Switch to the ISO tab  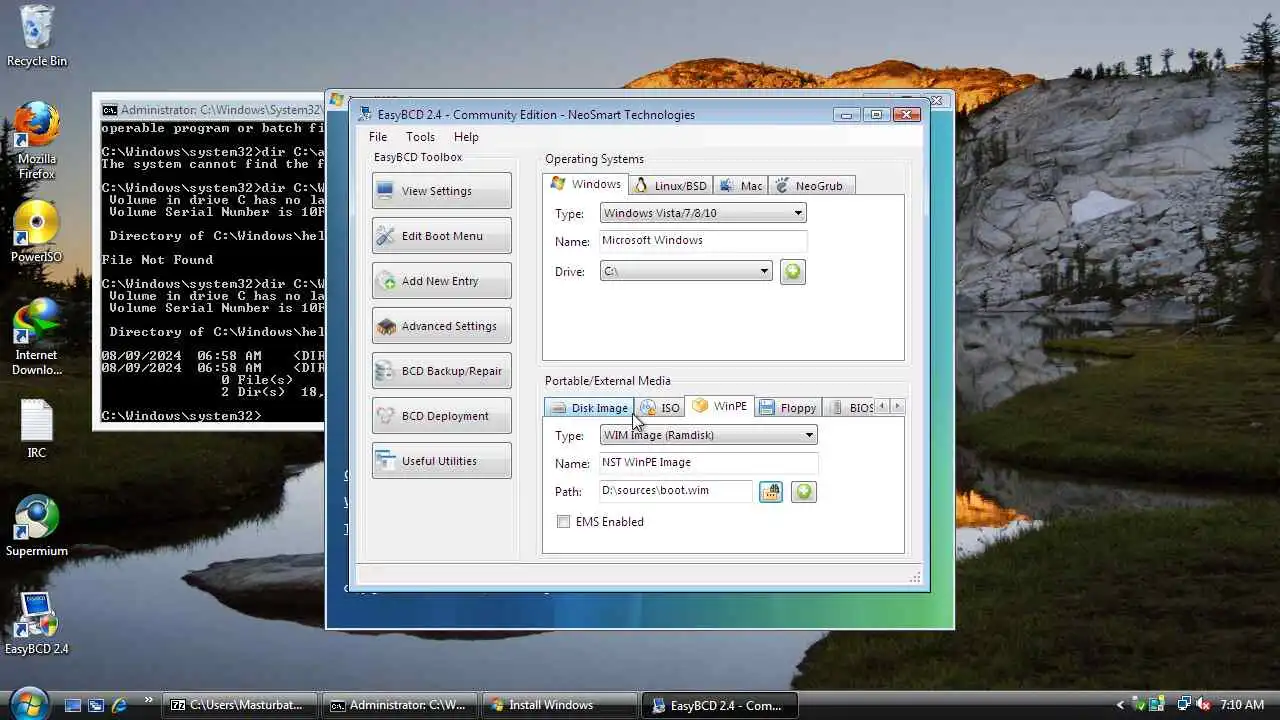coord(660,408)
